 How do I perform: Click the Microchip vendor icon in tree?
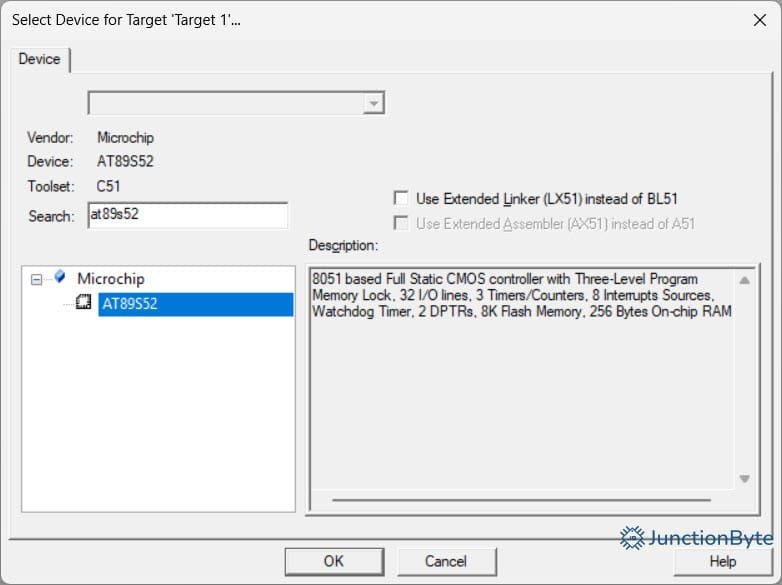point(61,278)
